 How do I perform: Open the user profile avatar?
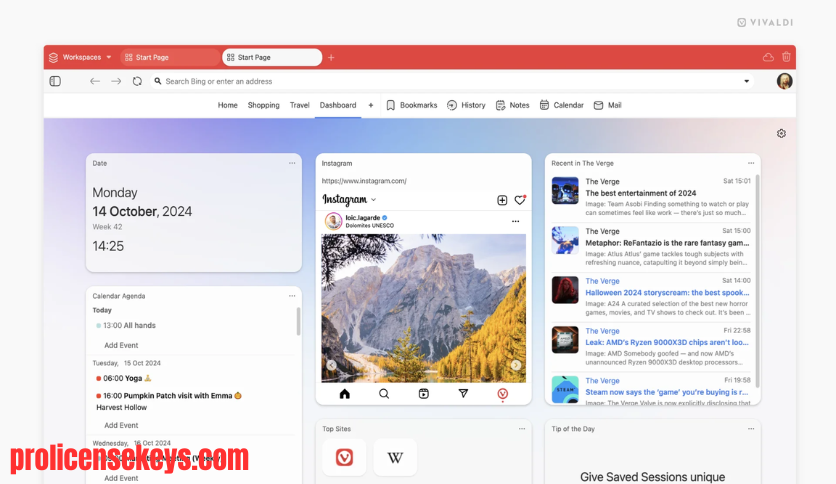(784, 81)
